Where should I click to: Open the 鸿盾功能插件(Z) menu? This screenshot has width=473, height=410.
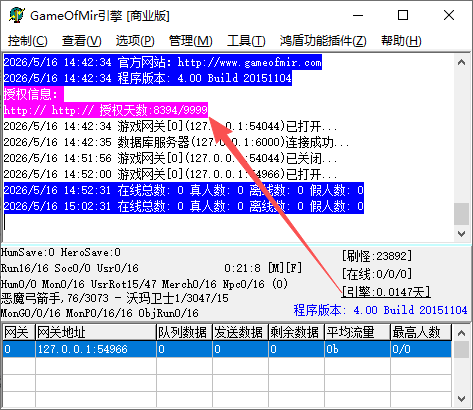point(323,41)
